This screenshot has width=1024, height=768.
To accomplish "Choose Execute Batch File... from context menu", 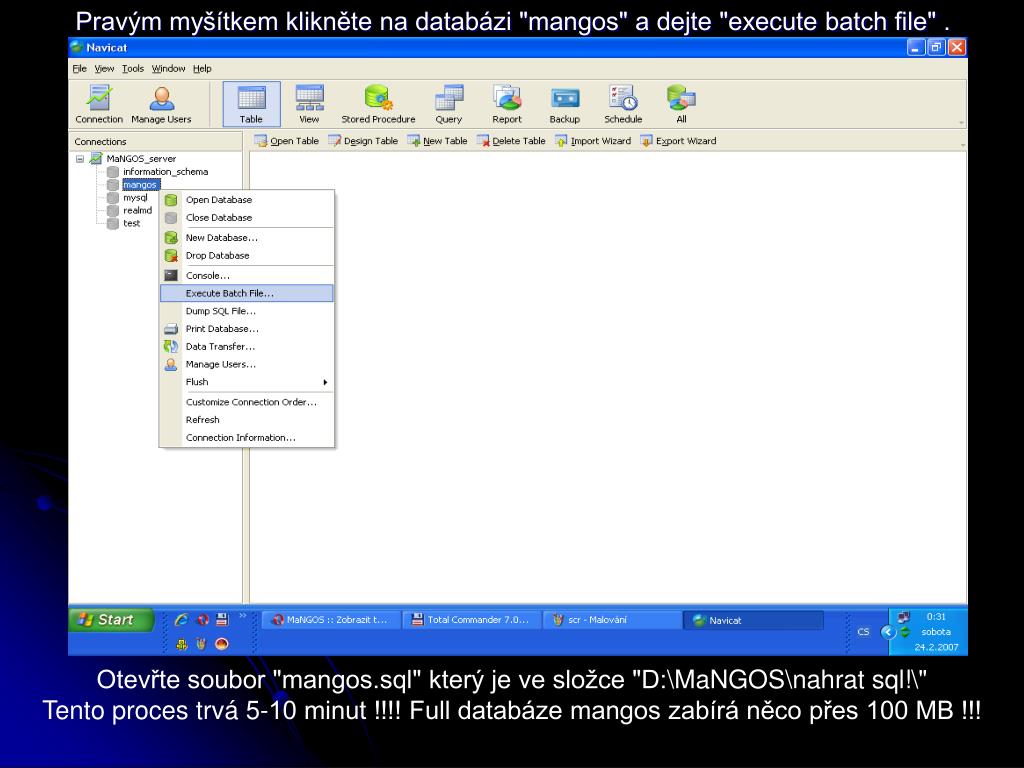I will coord(247,293).
